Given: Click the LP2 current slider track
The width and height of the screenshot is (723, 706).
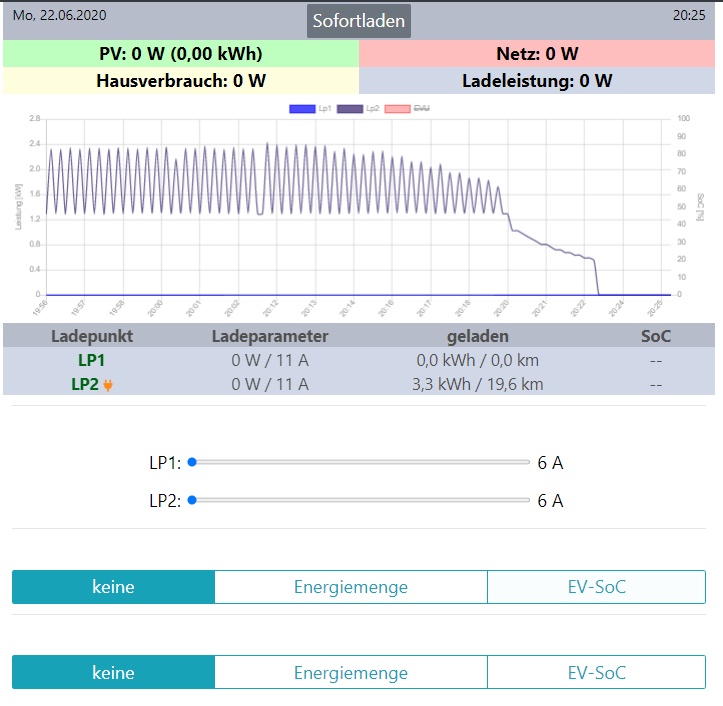Looking at the screenshot, I should point(360,500).
